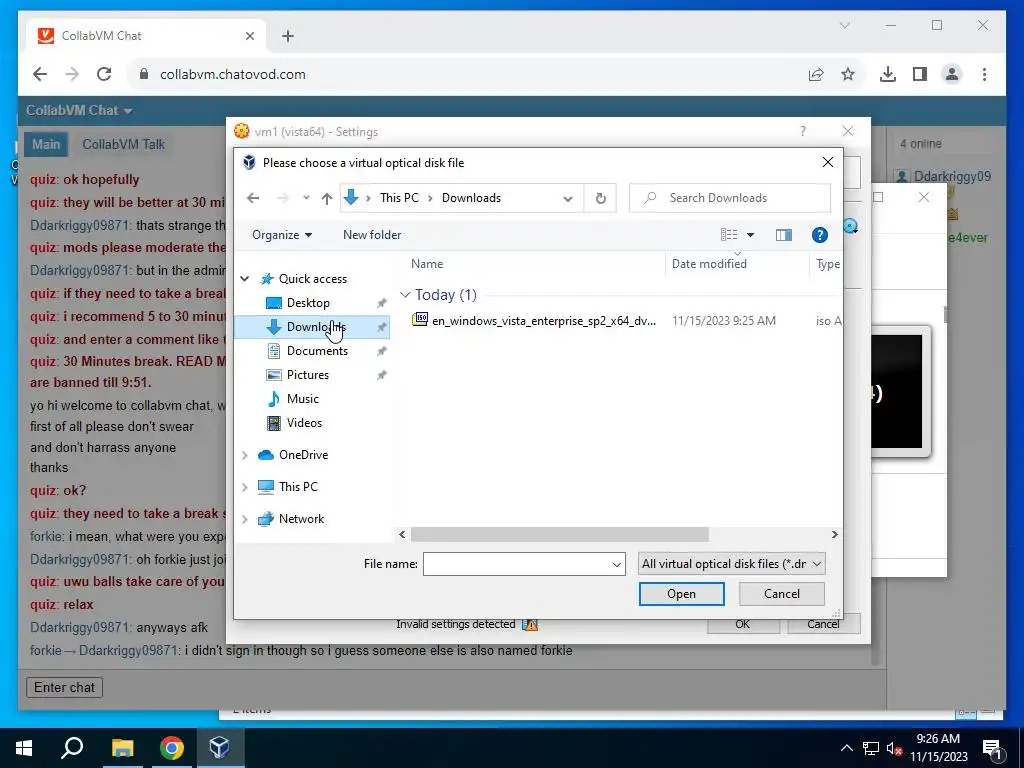Open the file type filter dropdown
The image size is (1024, 768).
[x=731, y=564]
